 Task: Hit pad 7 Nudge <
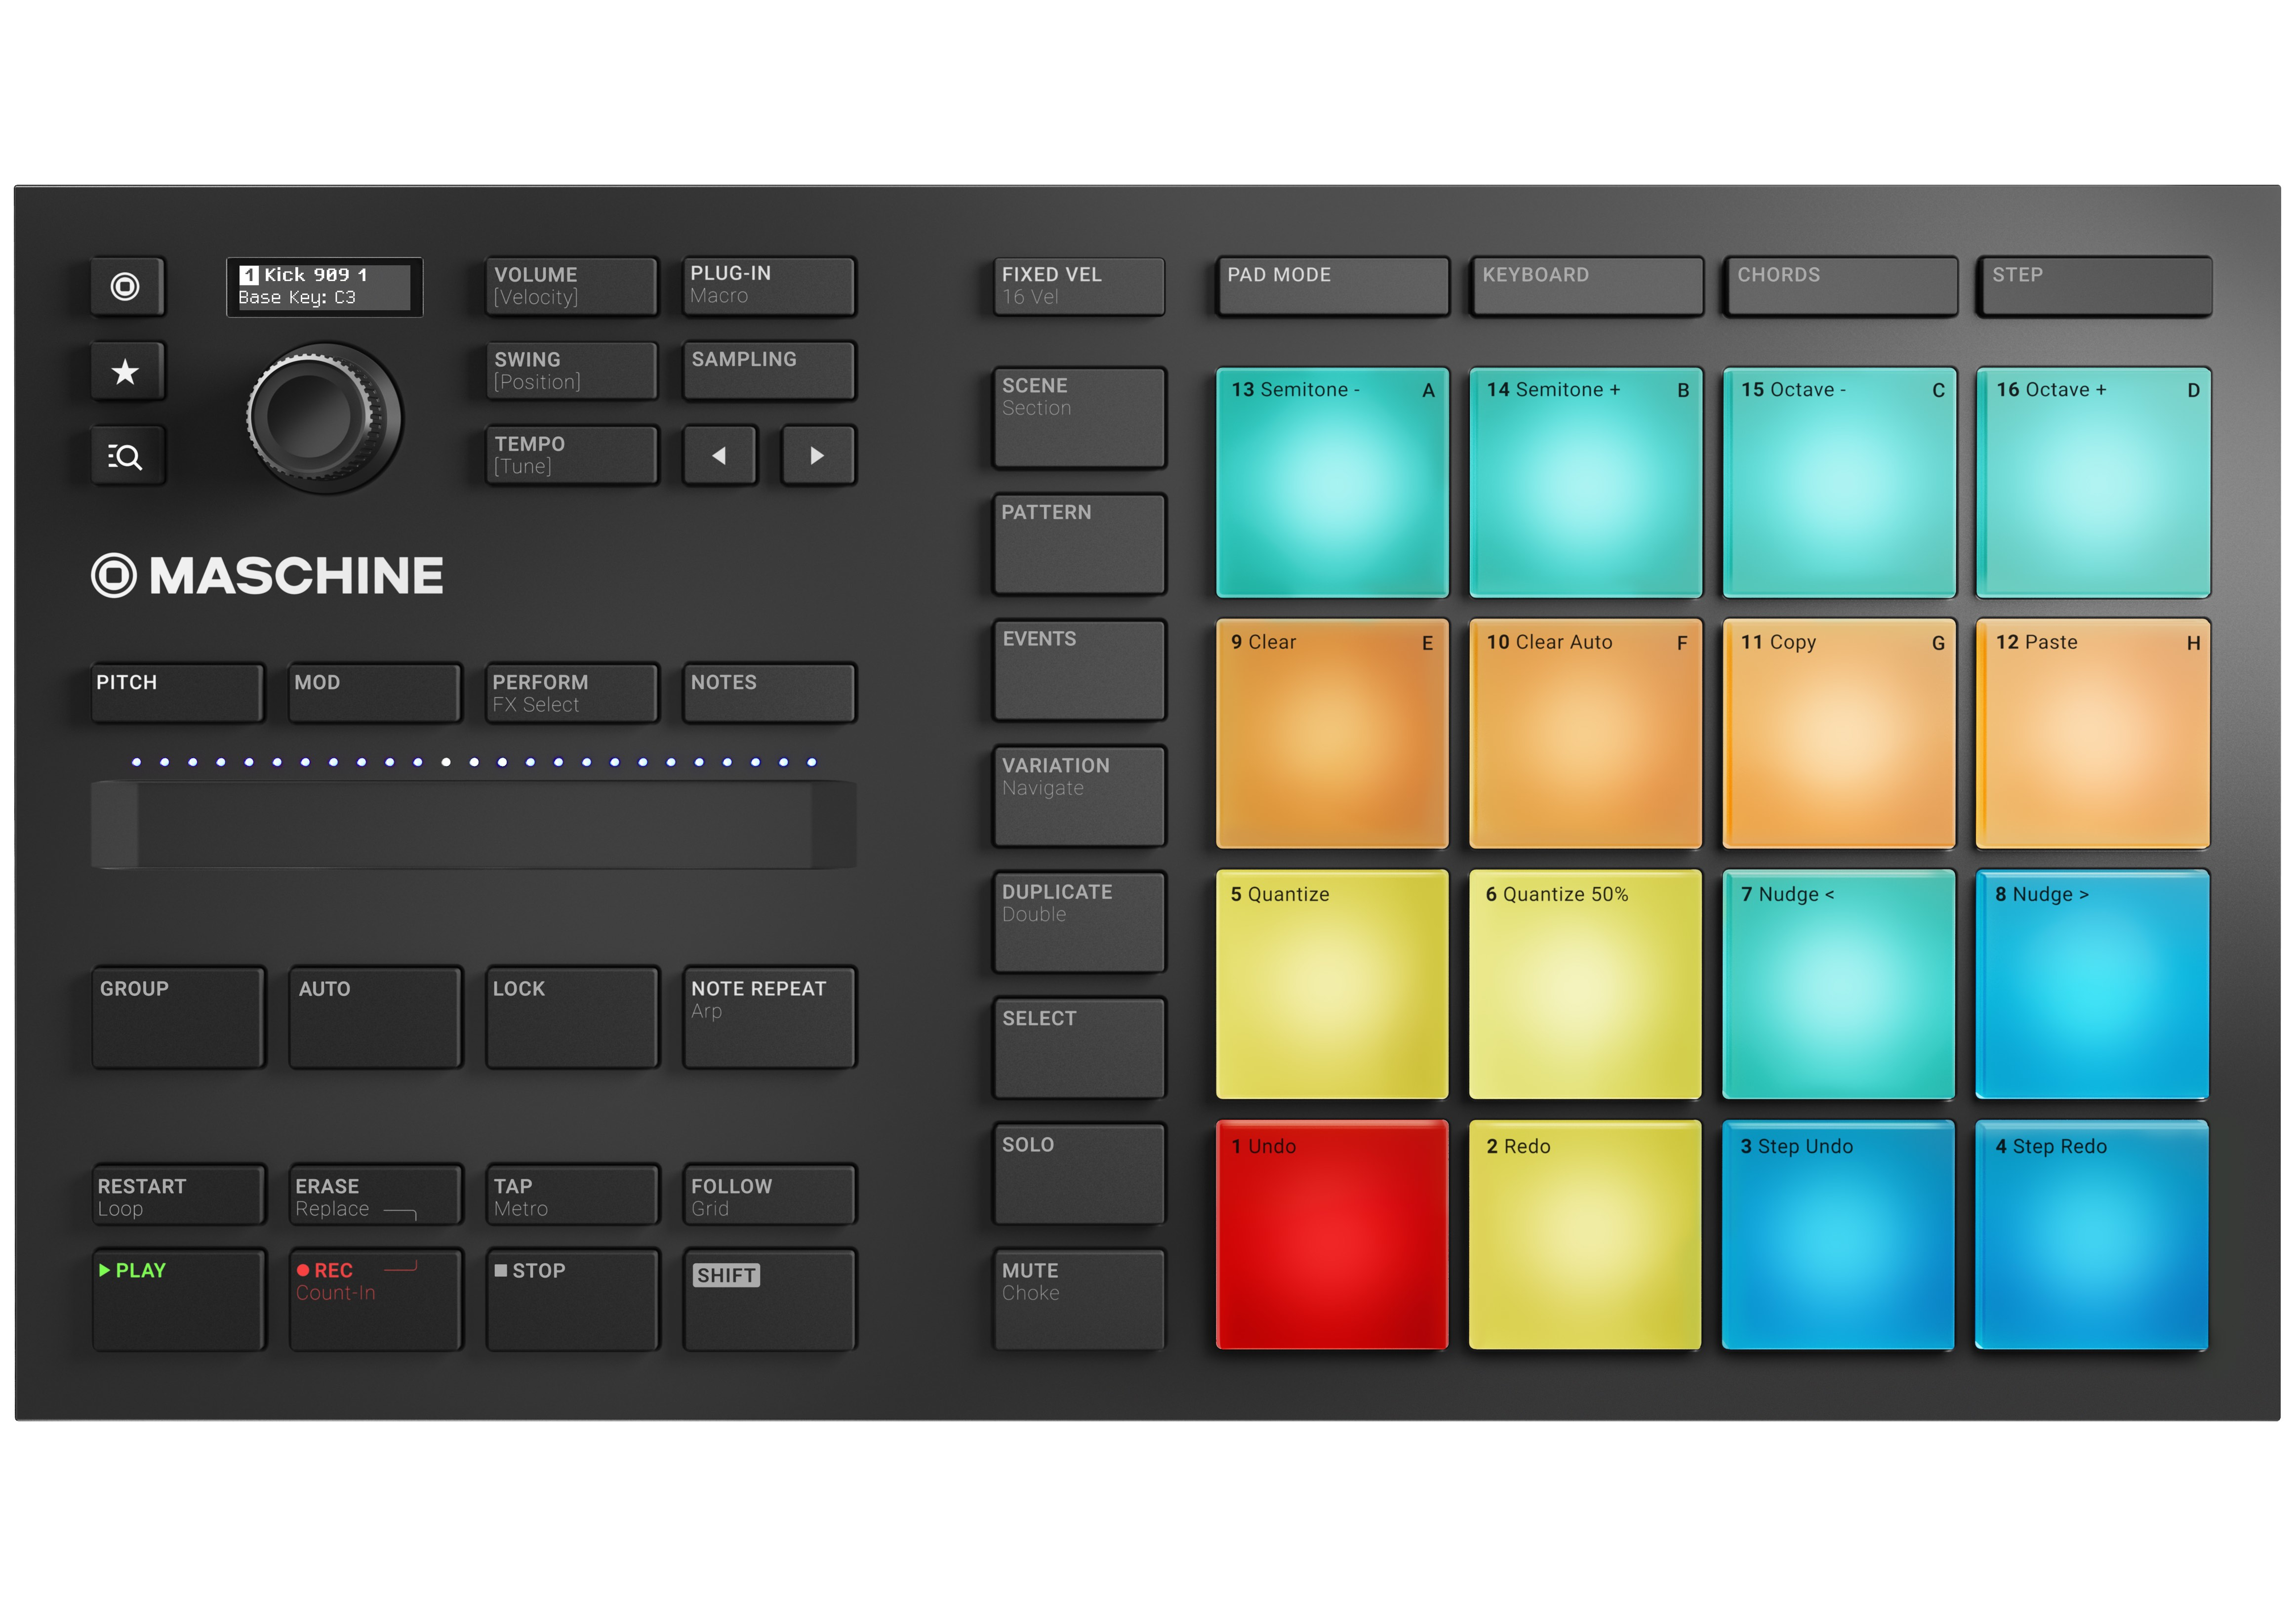pos(1839,985)
